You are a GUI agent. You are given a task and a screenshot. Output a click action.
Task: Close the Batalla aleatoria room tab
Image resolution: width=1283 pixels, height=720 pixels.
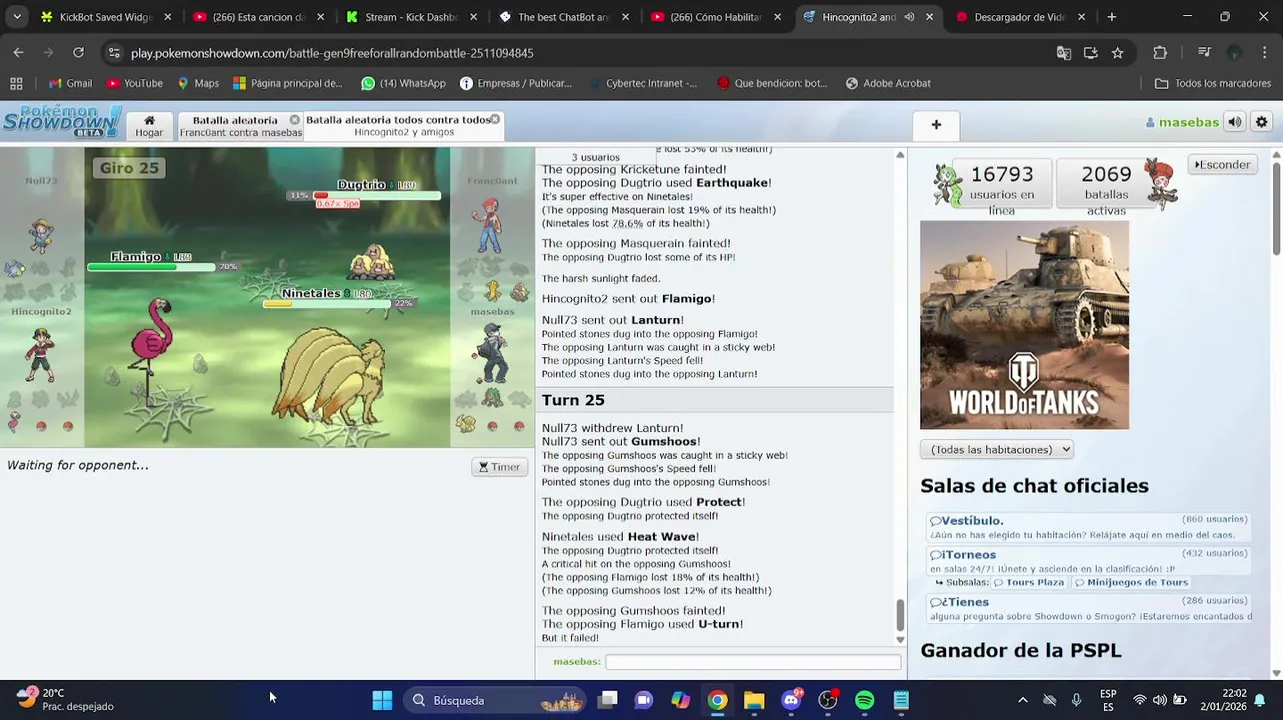295,120
